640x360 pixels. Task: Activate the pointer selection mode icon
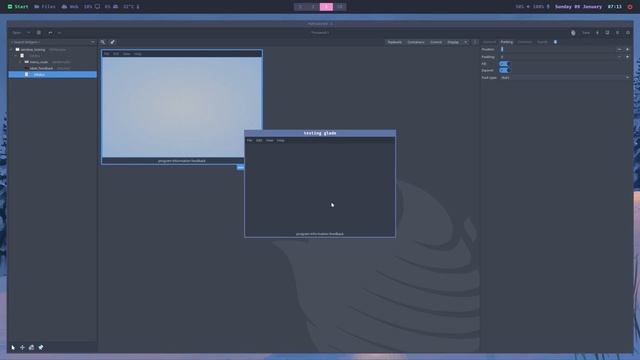pyautogui.click(x=13, y=347)
